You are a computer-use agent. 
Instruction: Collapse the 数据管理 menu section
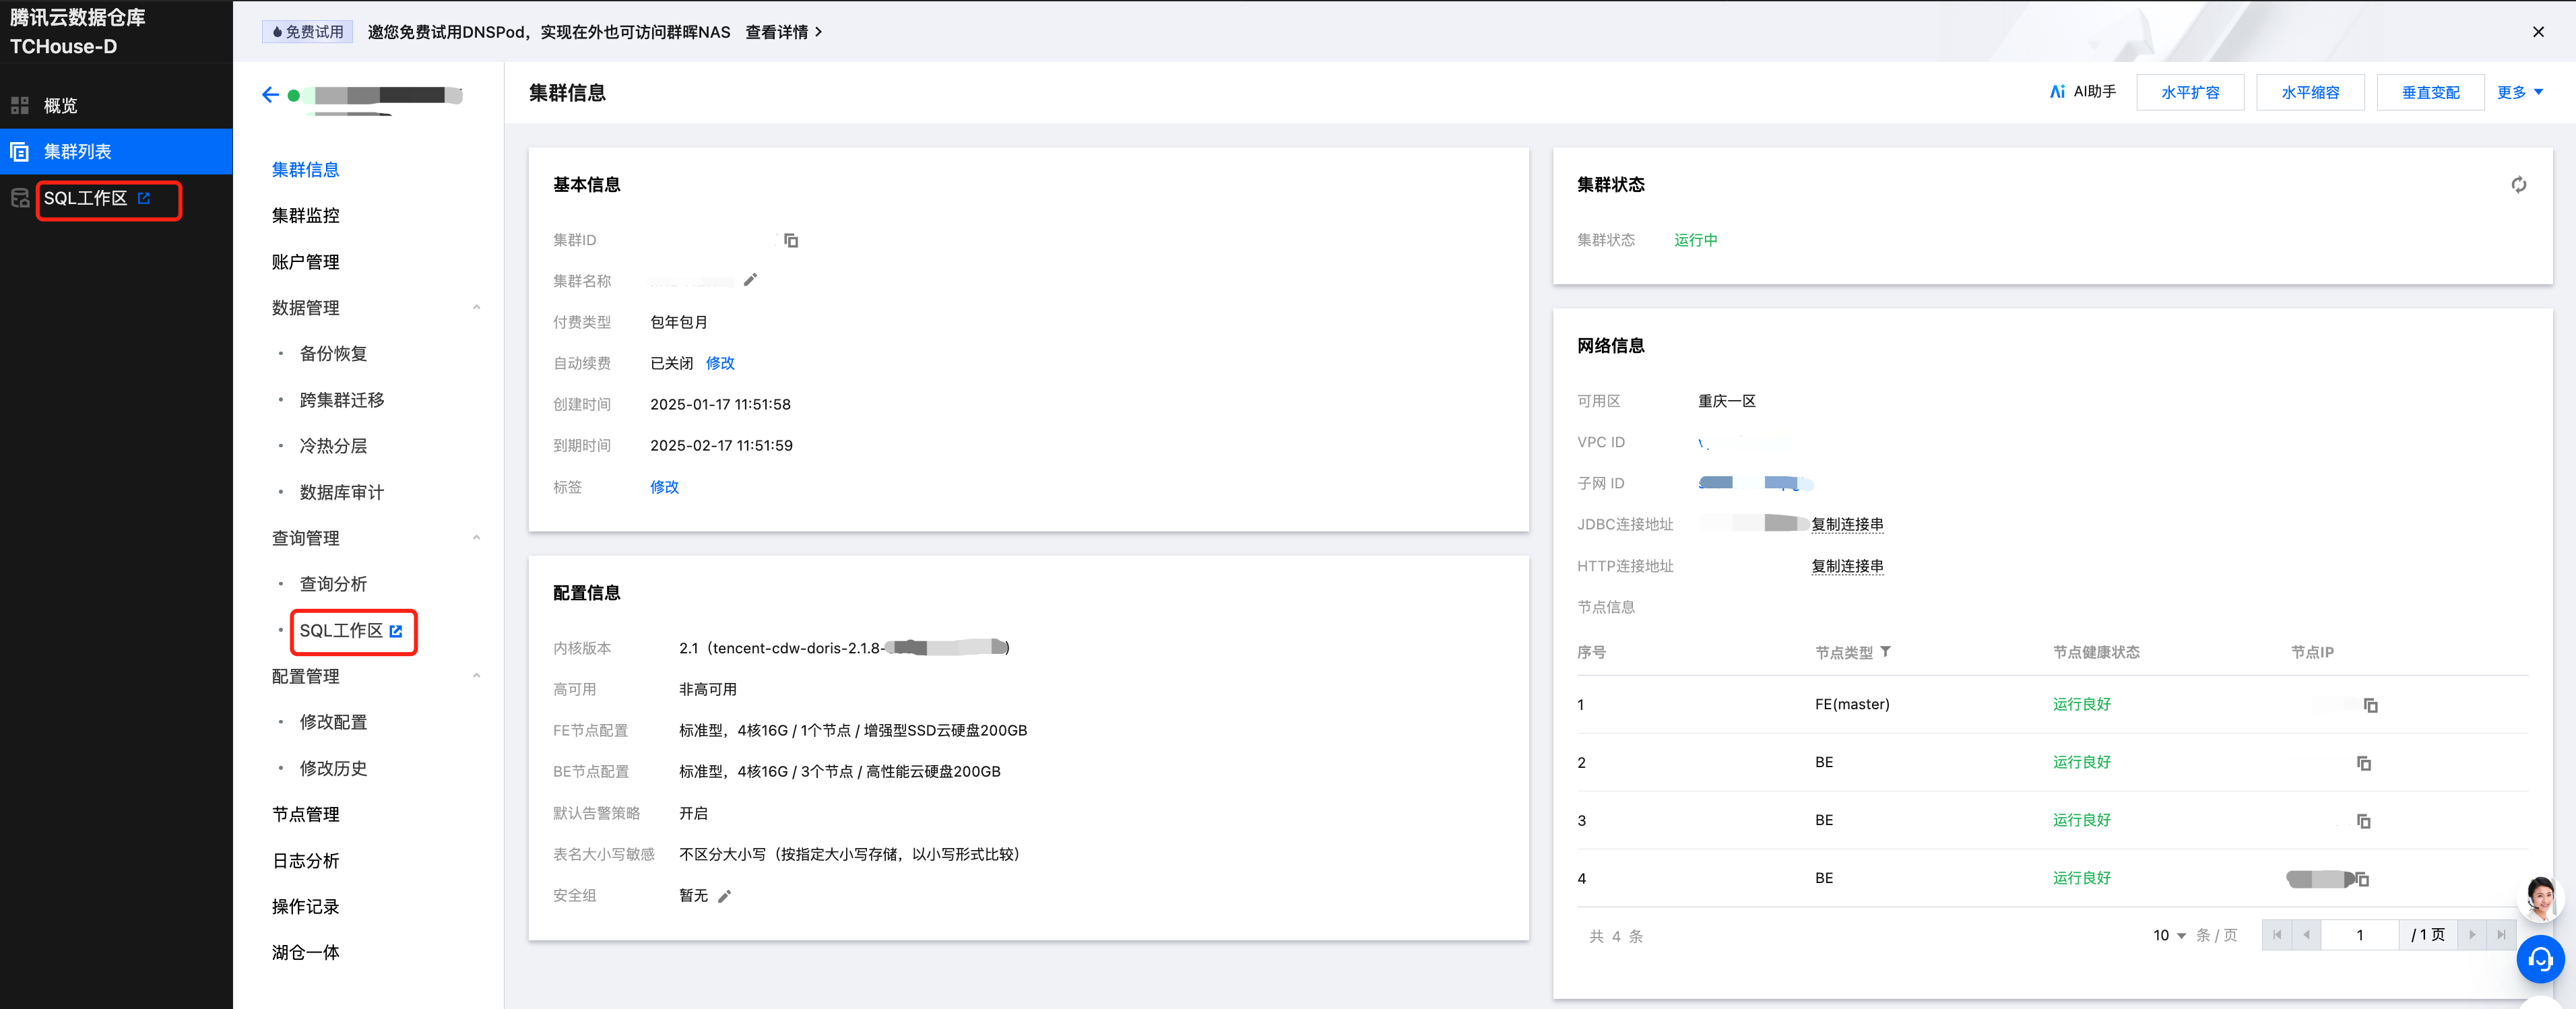pos(476,308)
